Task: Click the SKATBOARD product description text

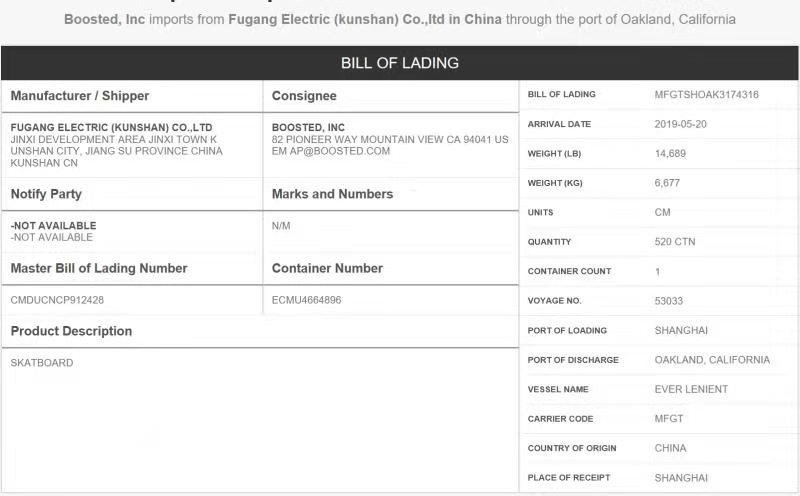Action: pyautogui.click(x=42, y=363)
